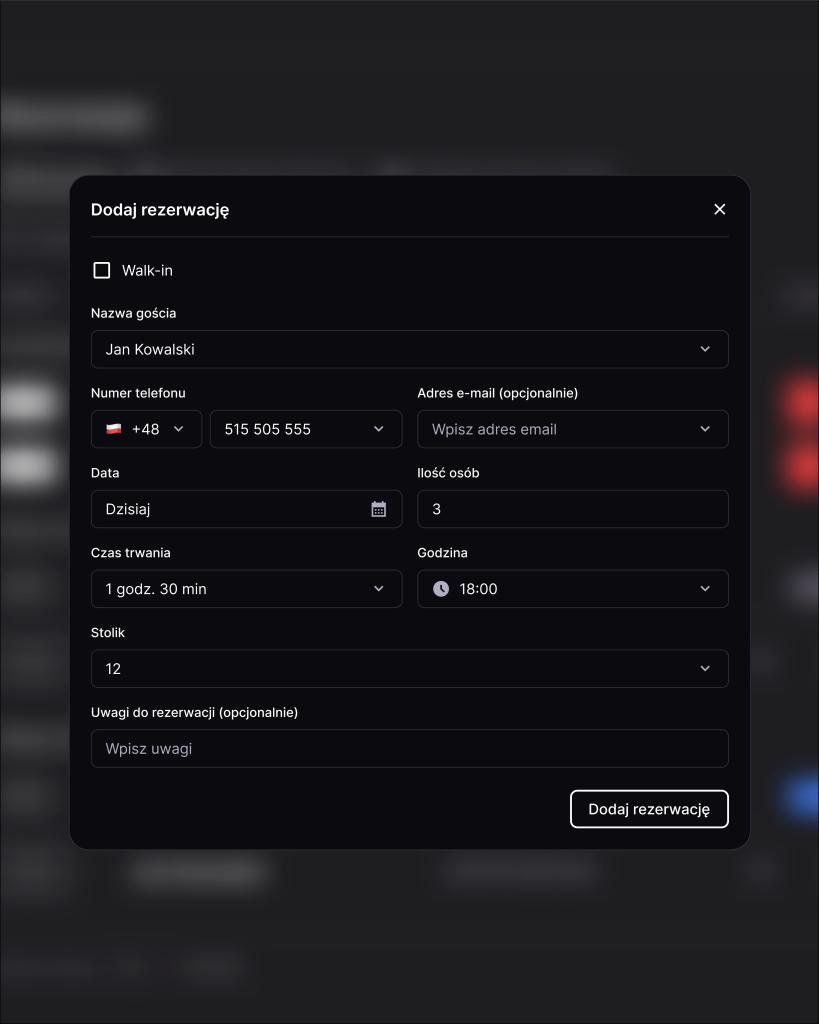Image resolution: width=819 pixels, height=1024 pixels.
Task: Select the 18:00 time value
Action: [478, 589]
